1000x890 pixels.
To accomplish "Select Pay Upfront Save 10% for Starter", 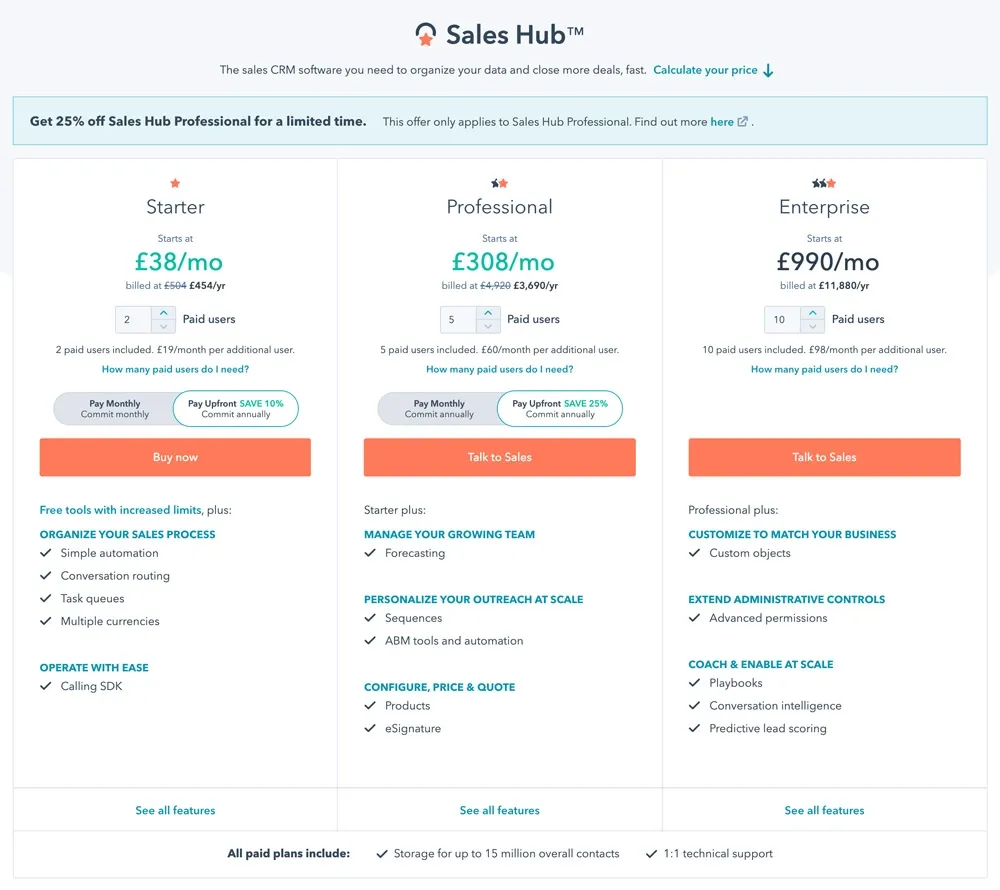I will click(236, 409).
